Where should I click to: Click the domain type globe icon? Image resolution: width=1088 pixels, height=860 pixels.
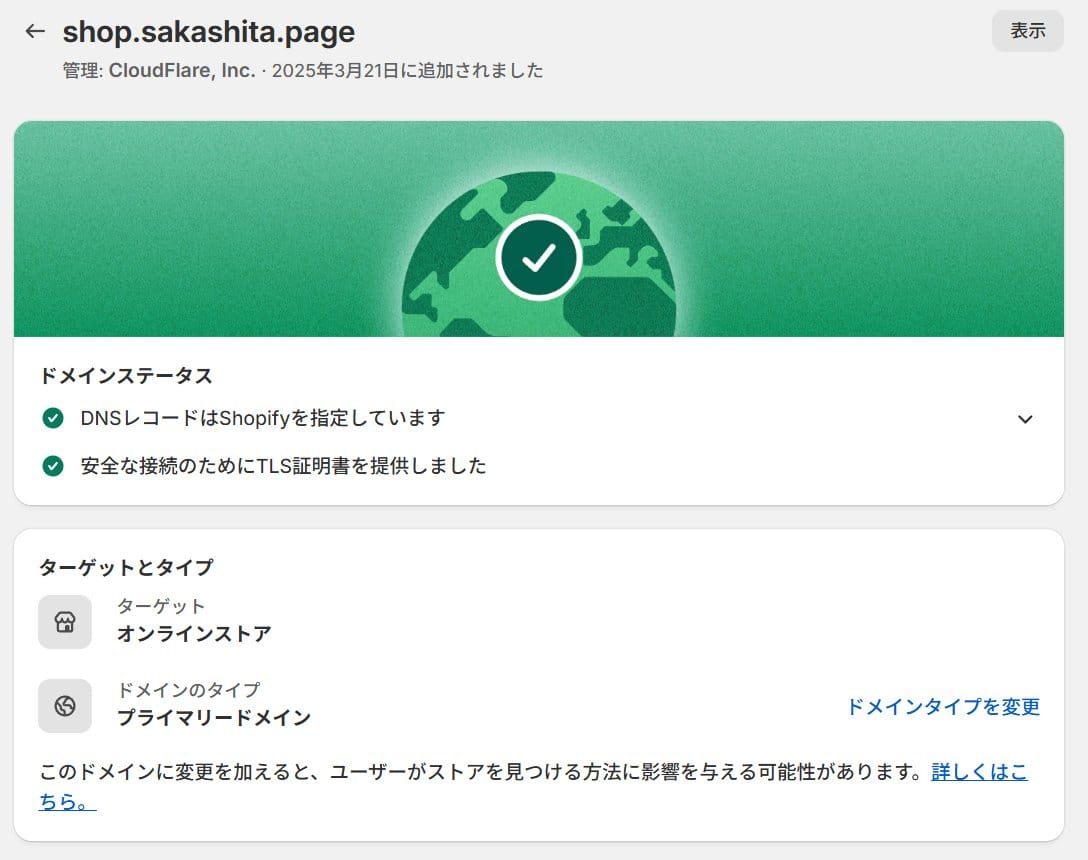point(65,706)
